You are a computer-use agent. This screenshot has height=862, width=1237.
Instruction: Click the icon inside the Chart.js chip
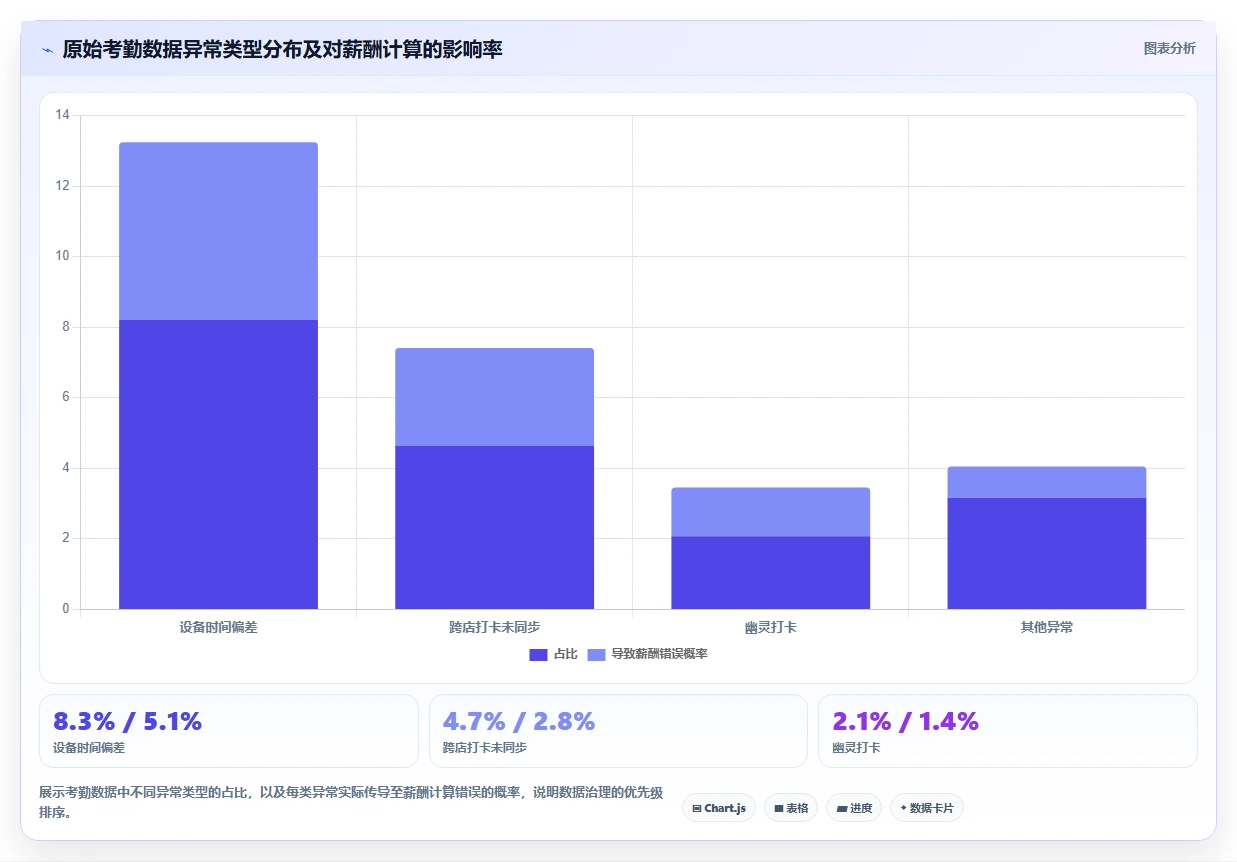point(697,808)
